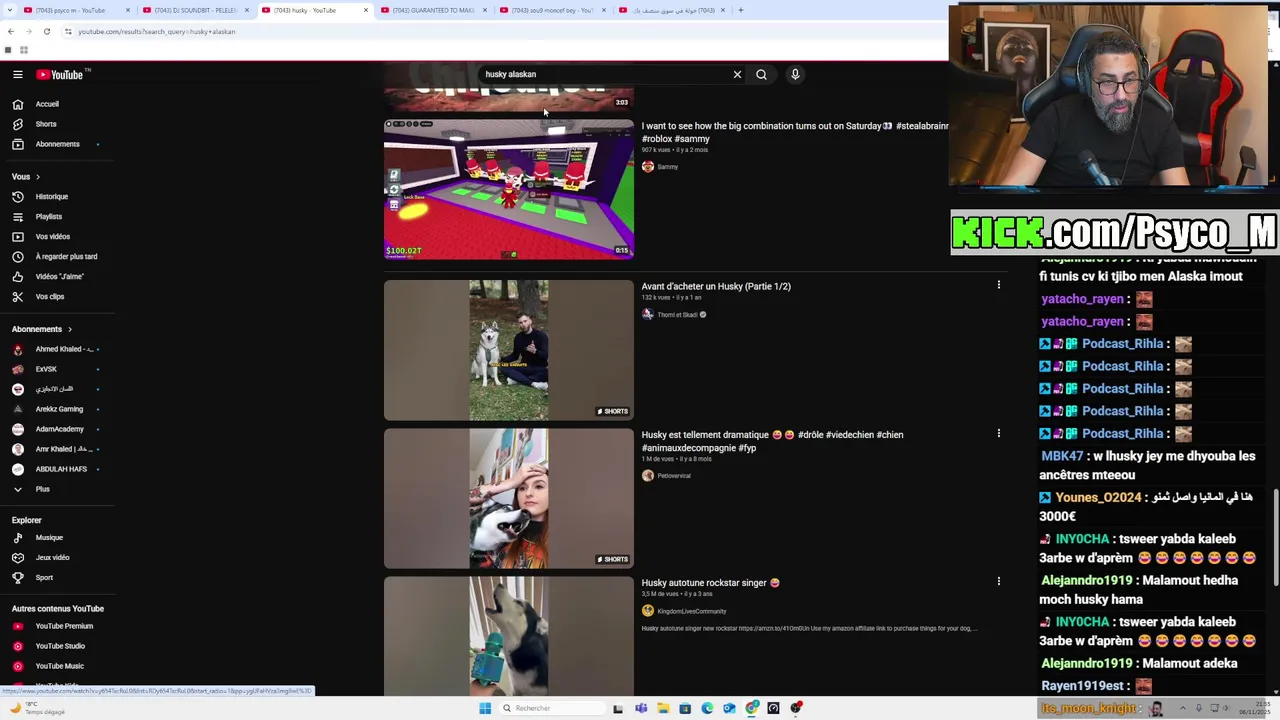
Task: Open the Edge browser taskbar icon
Action: coord(707,708)
